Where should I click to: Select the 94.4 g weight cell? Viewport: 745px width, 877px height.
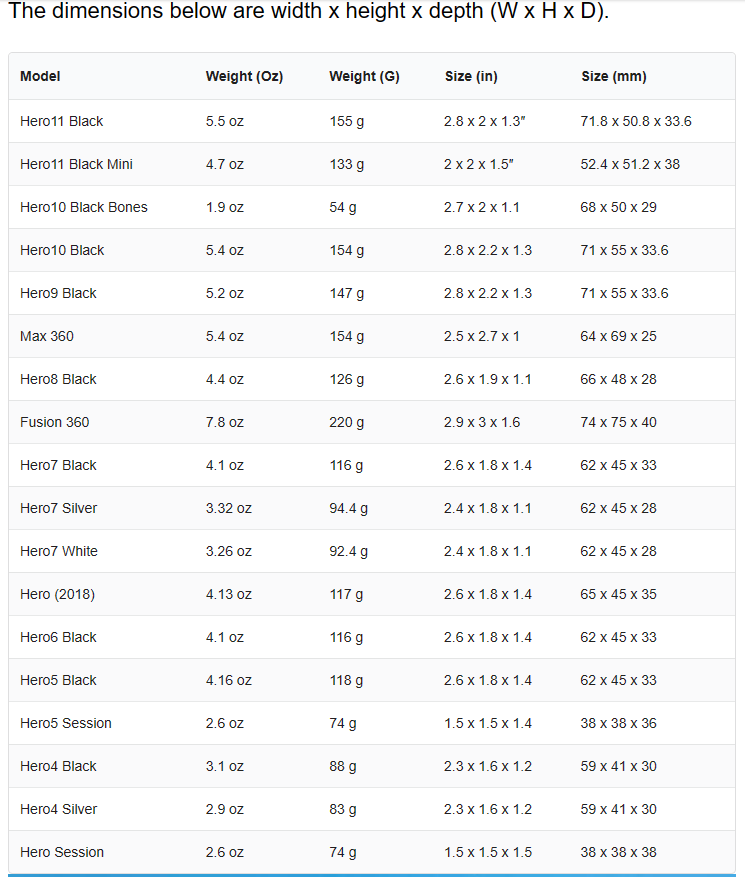coord(348,508)
